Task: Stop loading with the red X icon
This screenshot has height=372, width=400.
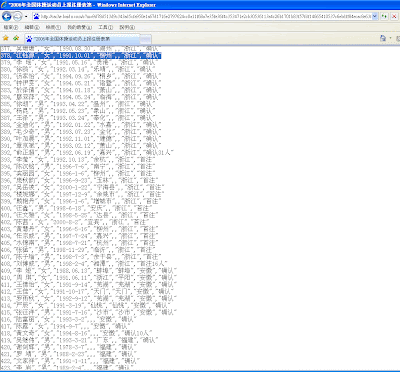Action: [394, 16]
